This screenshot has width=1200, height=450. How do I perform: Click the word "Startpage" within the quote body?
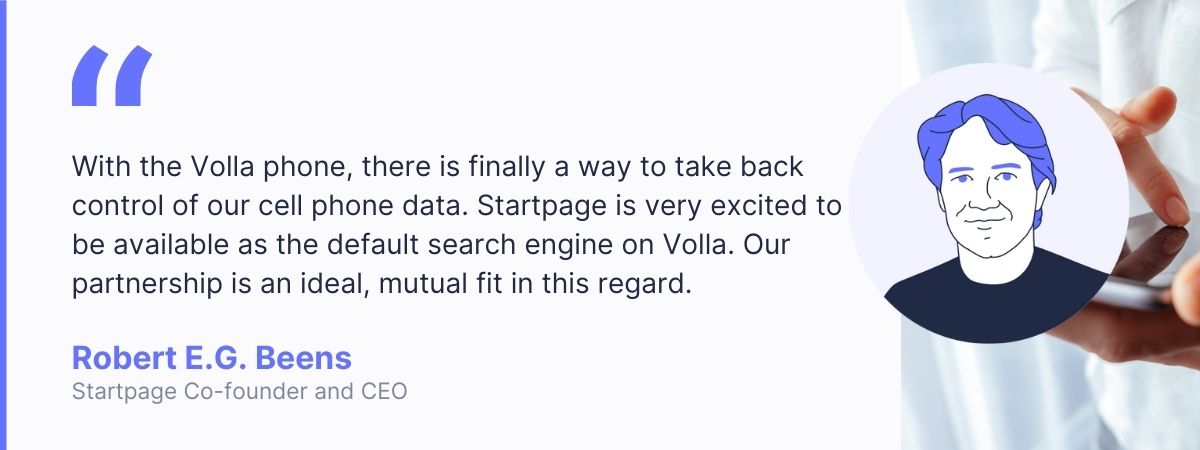(530, 204)
